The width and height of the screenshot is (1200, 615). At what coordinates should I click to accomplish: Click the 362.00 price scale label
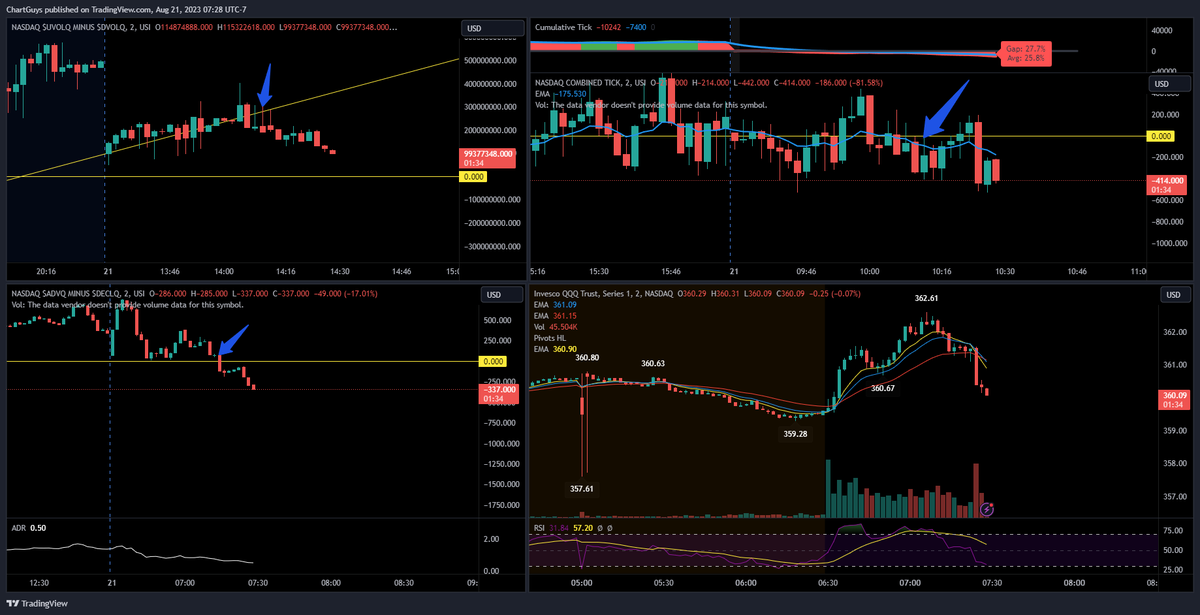(1176, 331)
